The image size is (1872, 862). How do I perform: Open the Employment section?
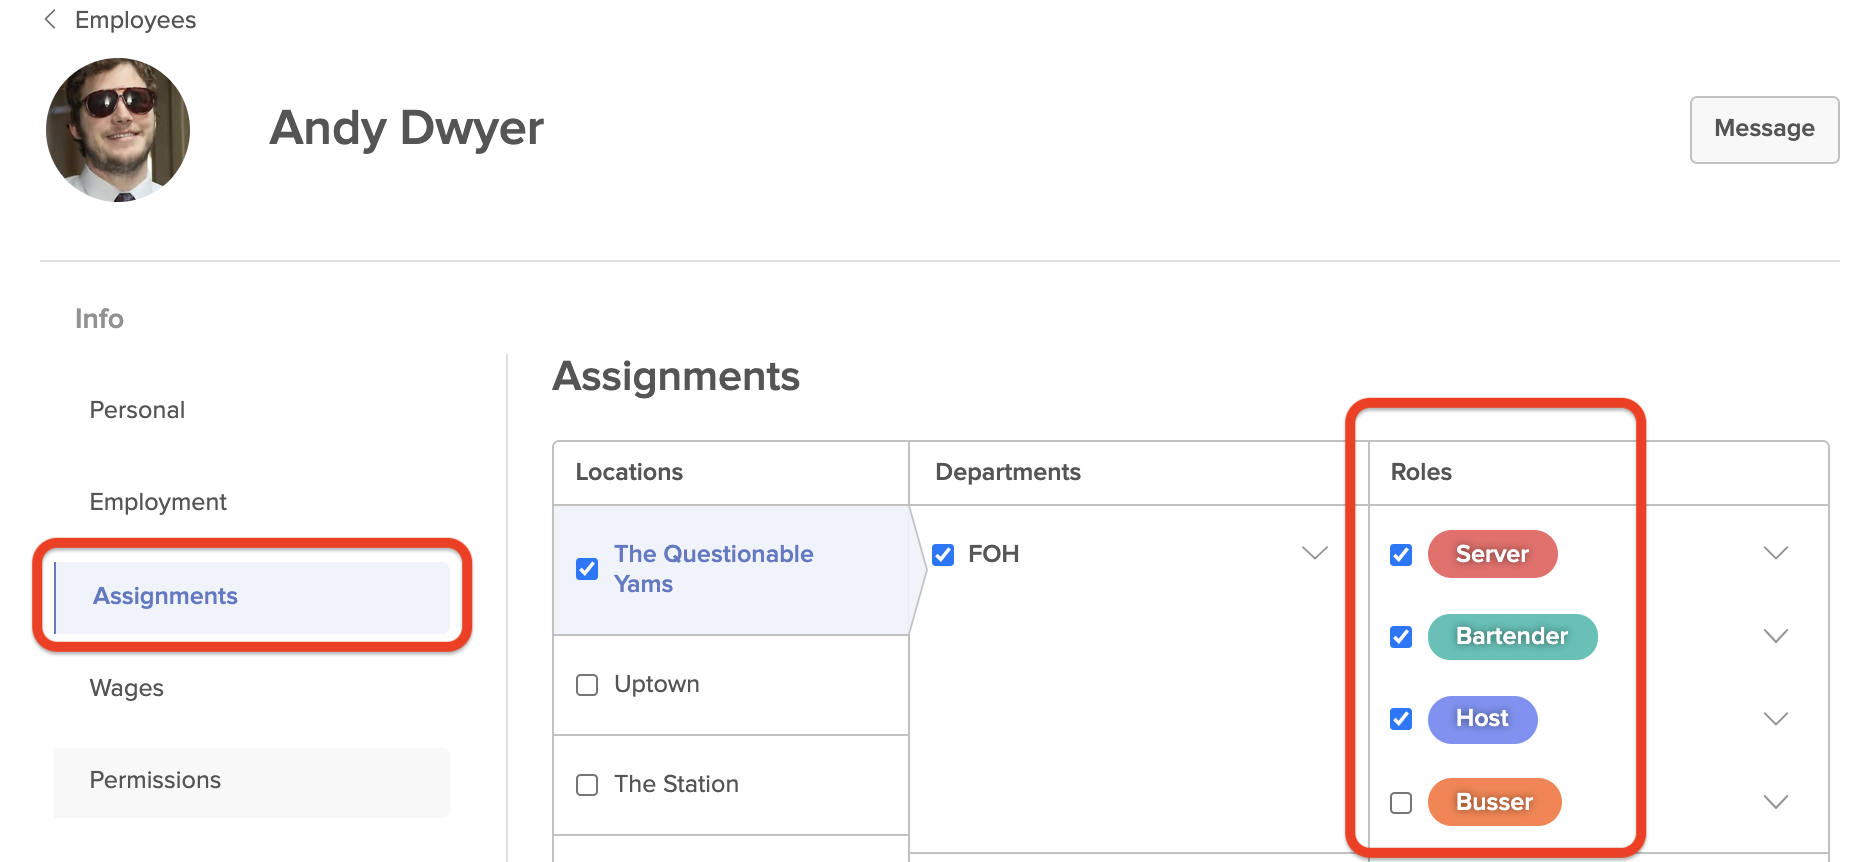[x=158, y=502]
